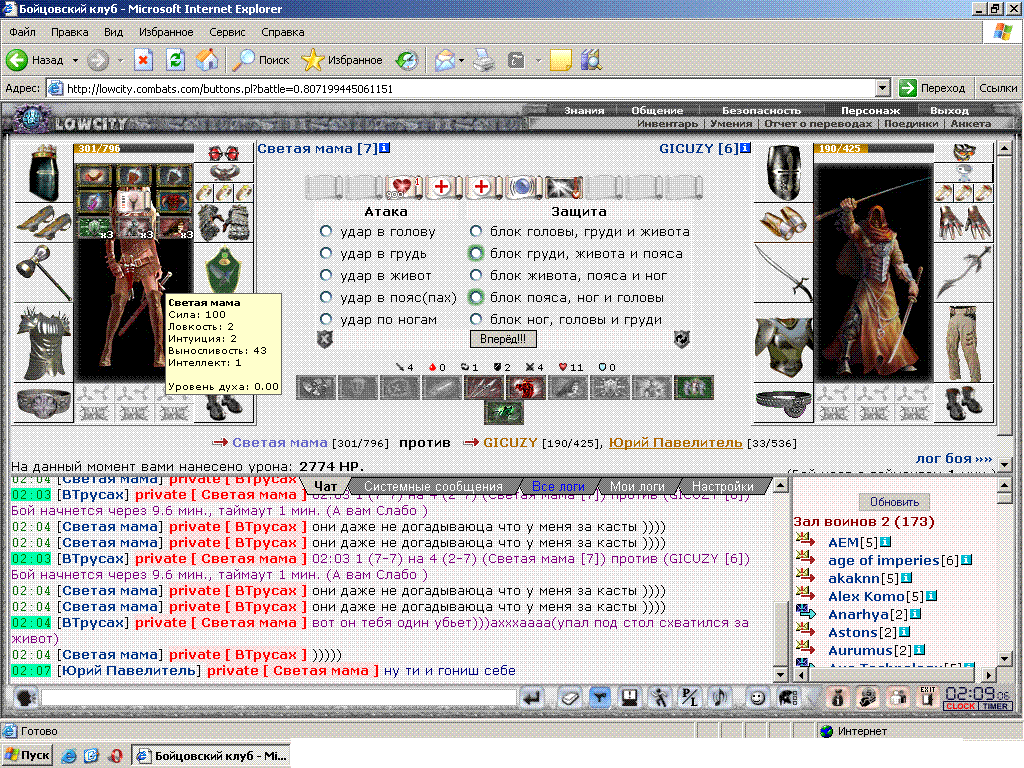
Task: Open the лог боя link
Action: 953,458
